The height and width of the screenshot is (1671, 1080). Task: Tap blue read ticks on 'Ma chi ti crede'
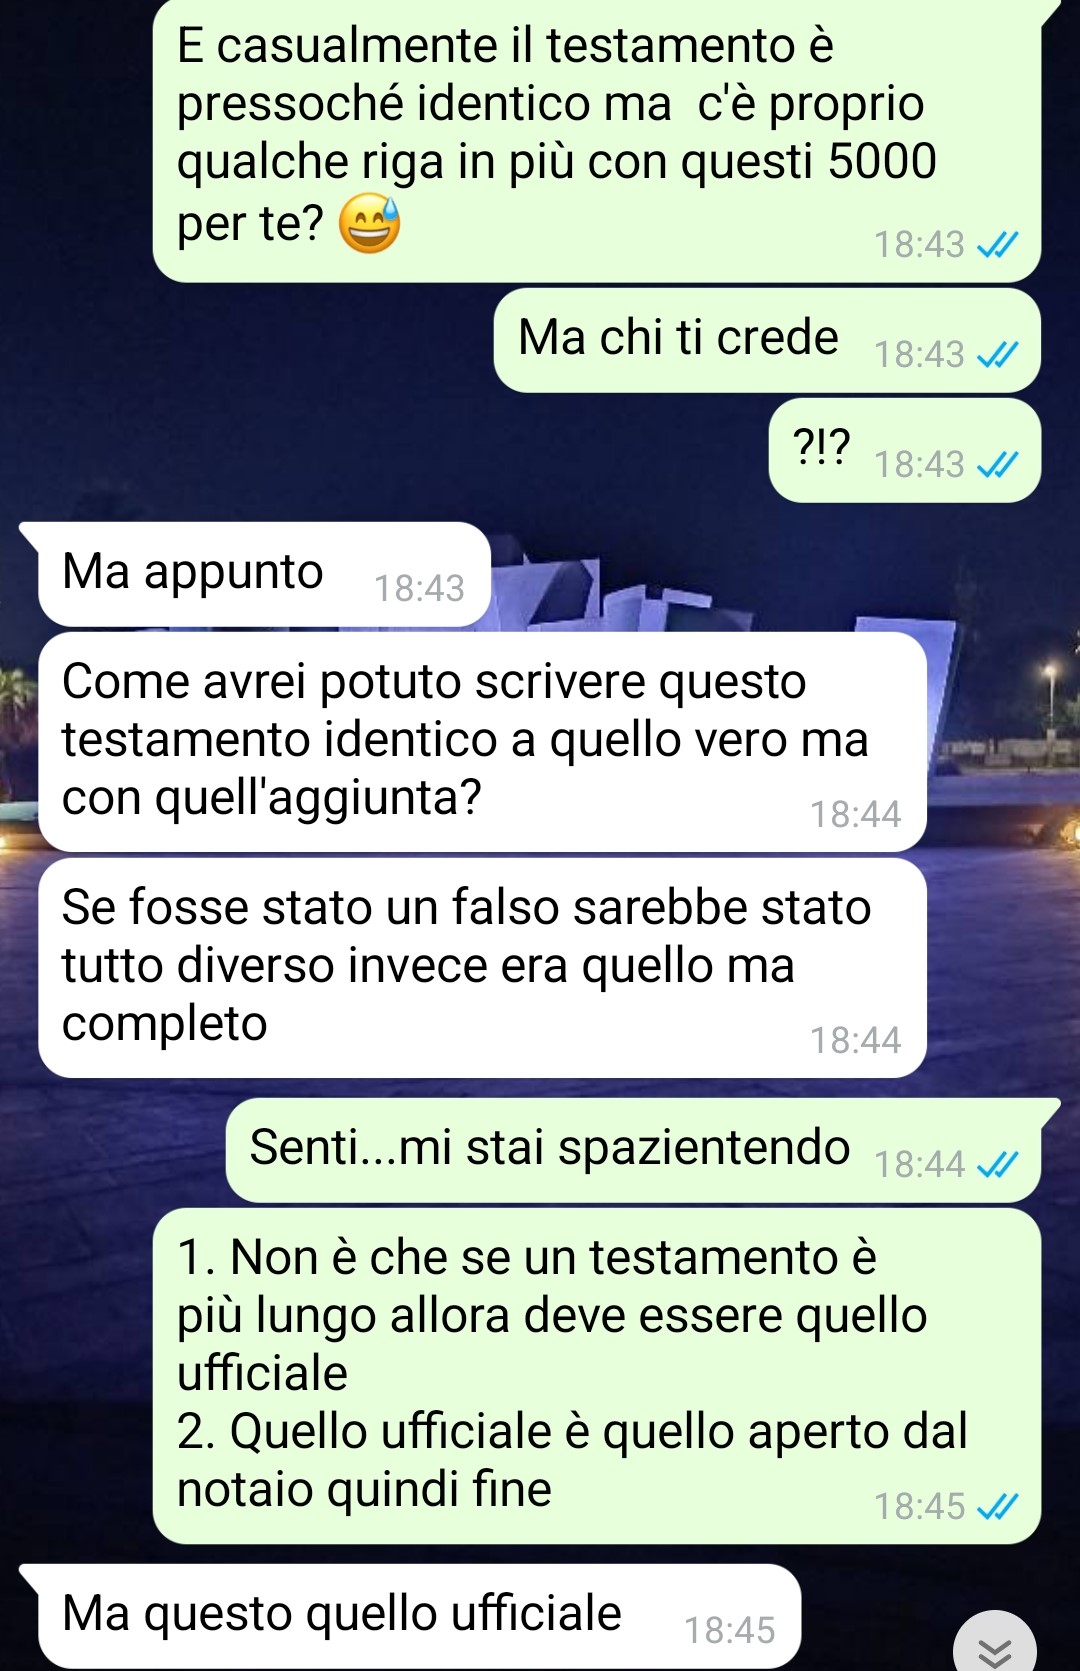click(x=997, y=354)
